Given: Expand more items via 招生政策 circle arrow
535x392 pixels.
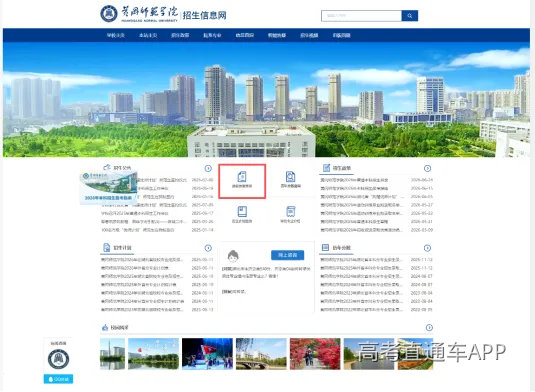Looking at the screenshot, I should coord(427,168).
